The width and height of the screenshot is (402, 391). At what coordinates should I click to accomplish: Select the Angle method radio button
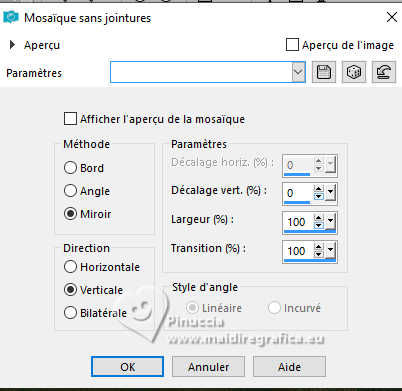tap(70, 191)
